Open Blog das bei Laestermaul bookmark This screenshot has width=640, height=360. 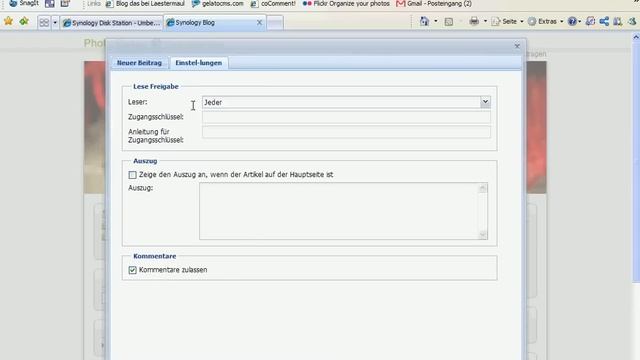point(145,4)
